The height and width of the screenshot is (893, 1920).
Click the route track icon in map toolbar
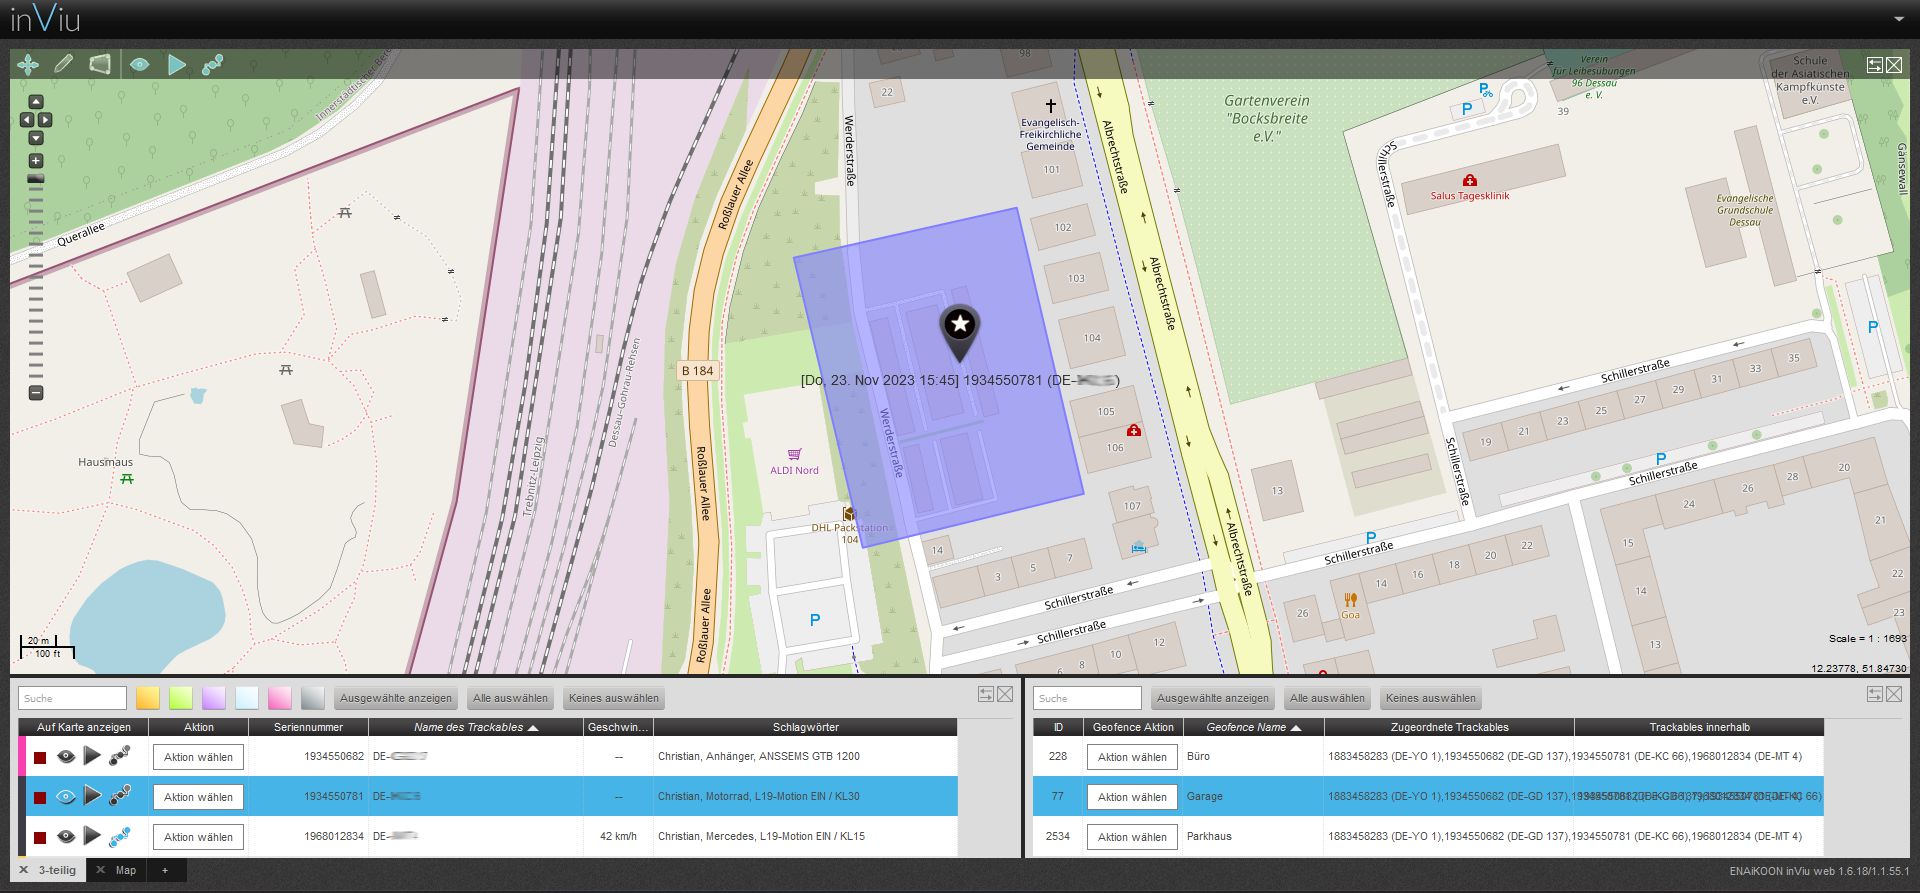click(x=212, y=65)
